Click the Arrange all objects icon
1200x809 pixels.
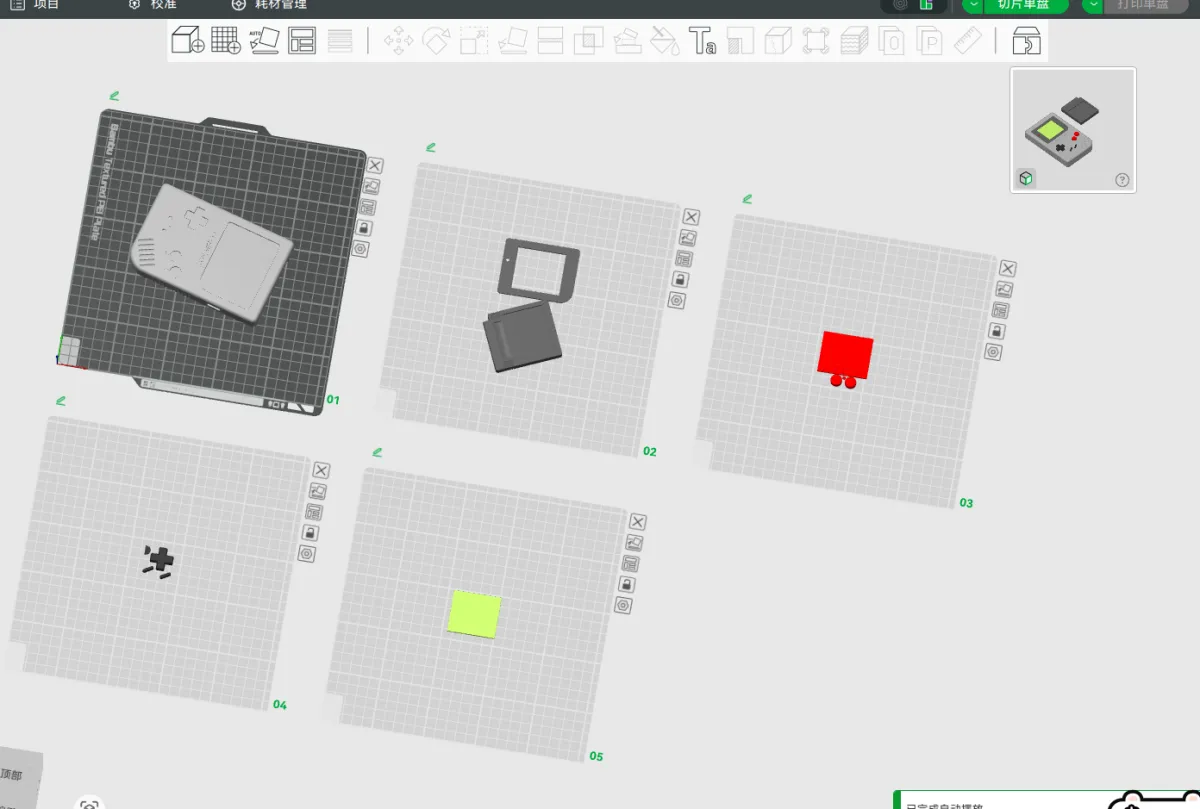coord(302,41)
